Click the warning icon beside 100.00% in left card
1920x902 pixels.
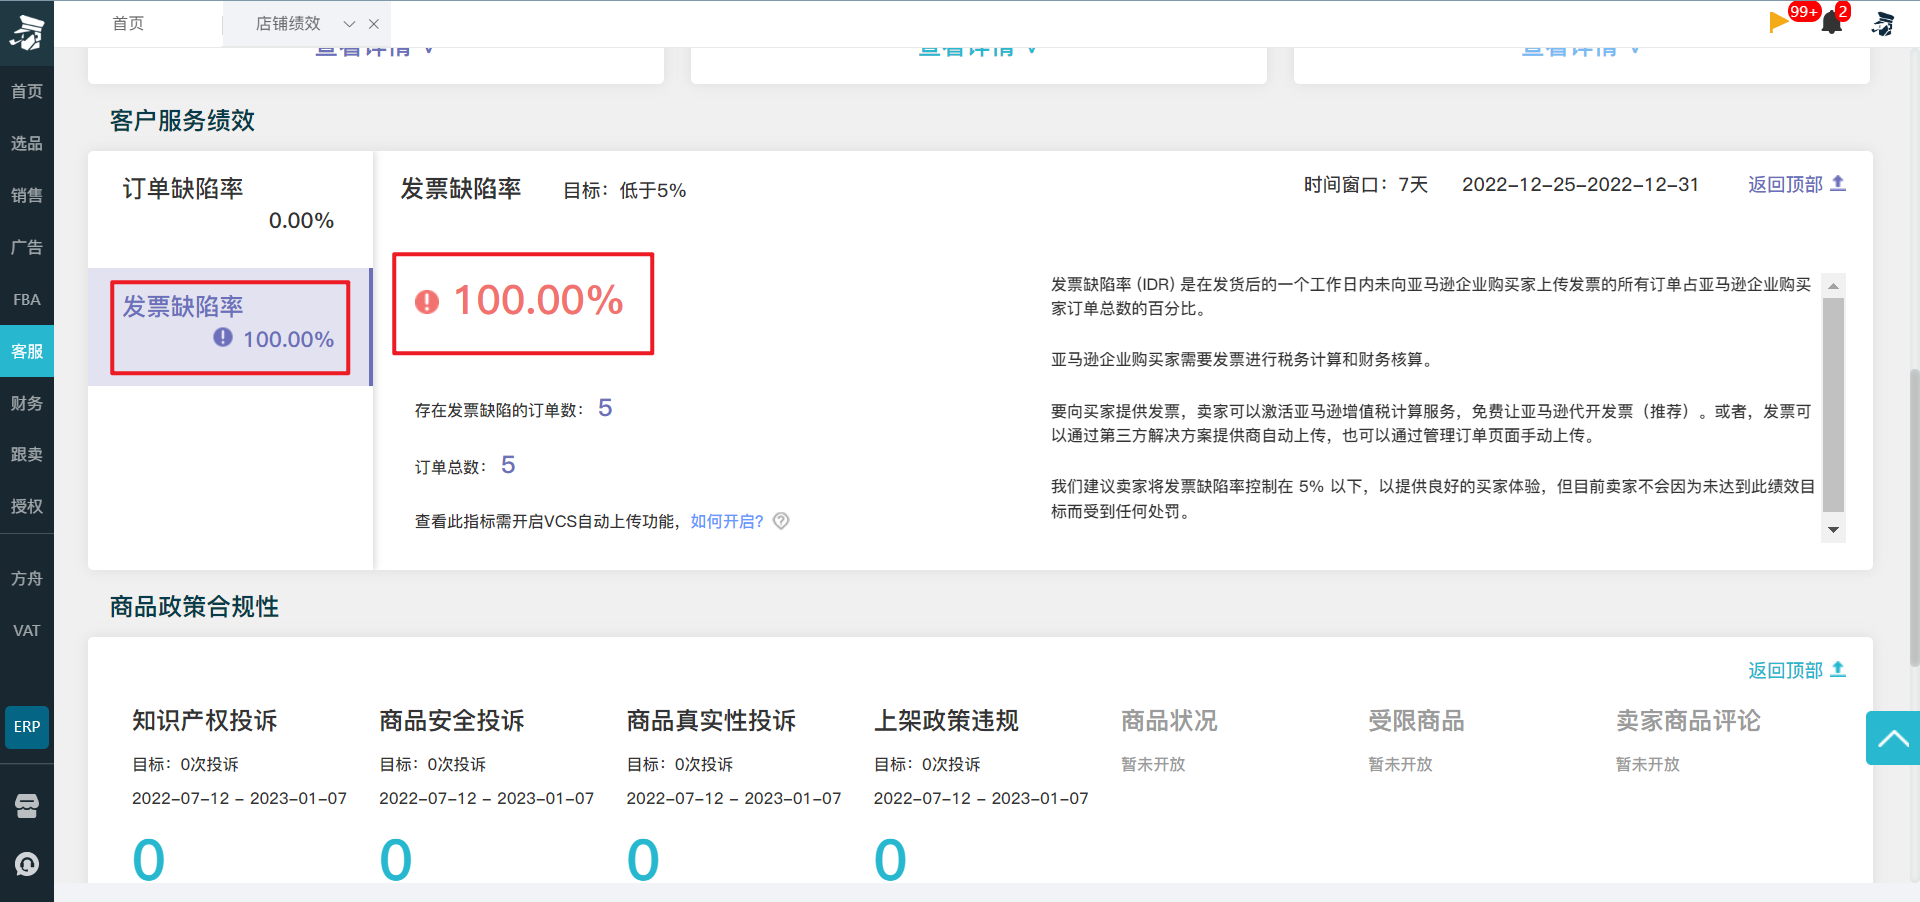(x=223, y=338)
